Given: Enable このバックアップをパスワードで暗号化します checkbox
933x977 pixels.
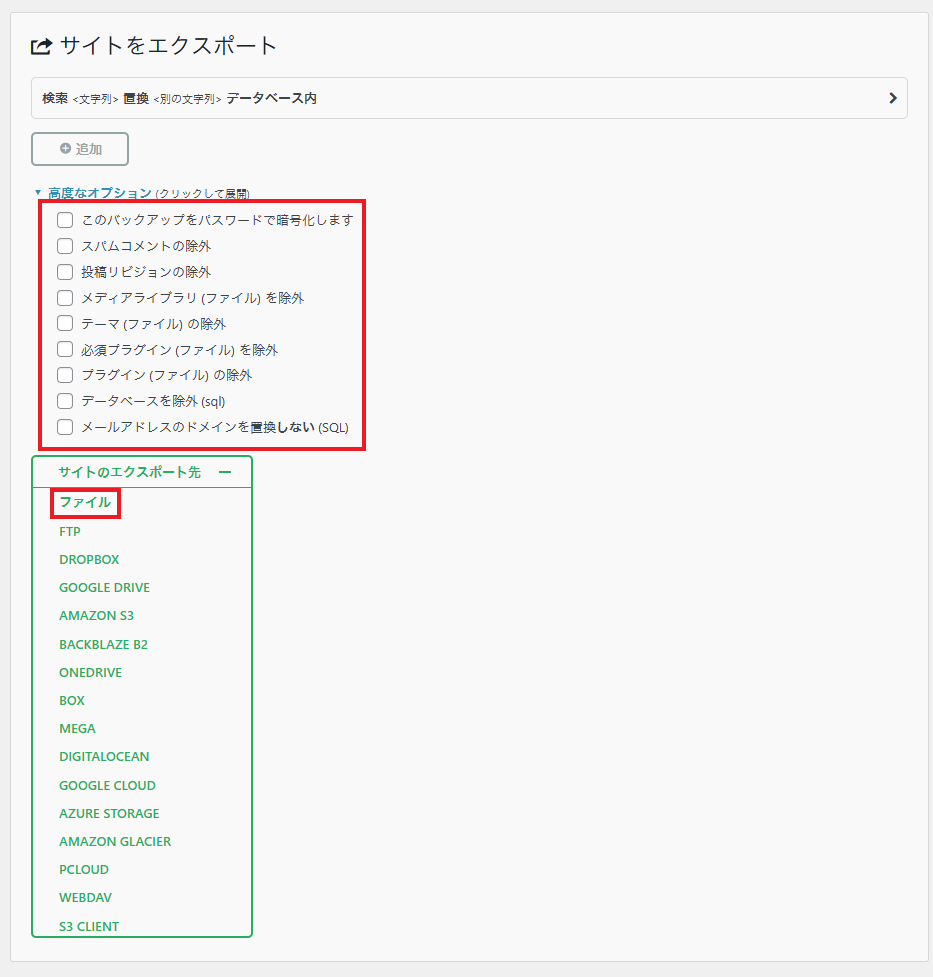Looking at the screenshot, I should pyautogui.click(x=65, y=220).
